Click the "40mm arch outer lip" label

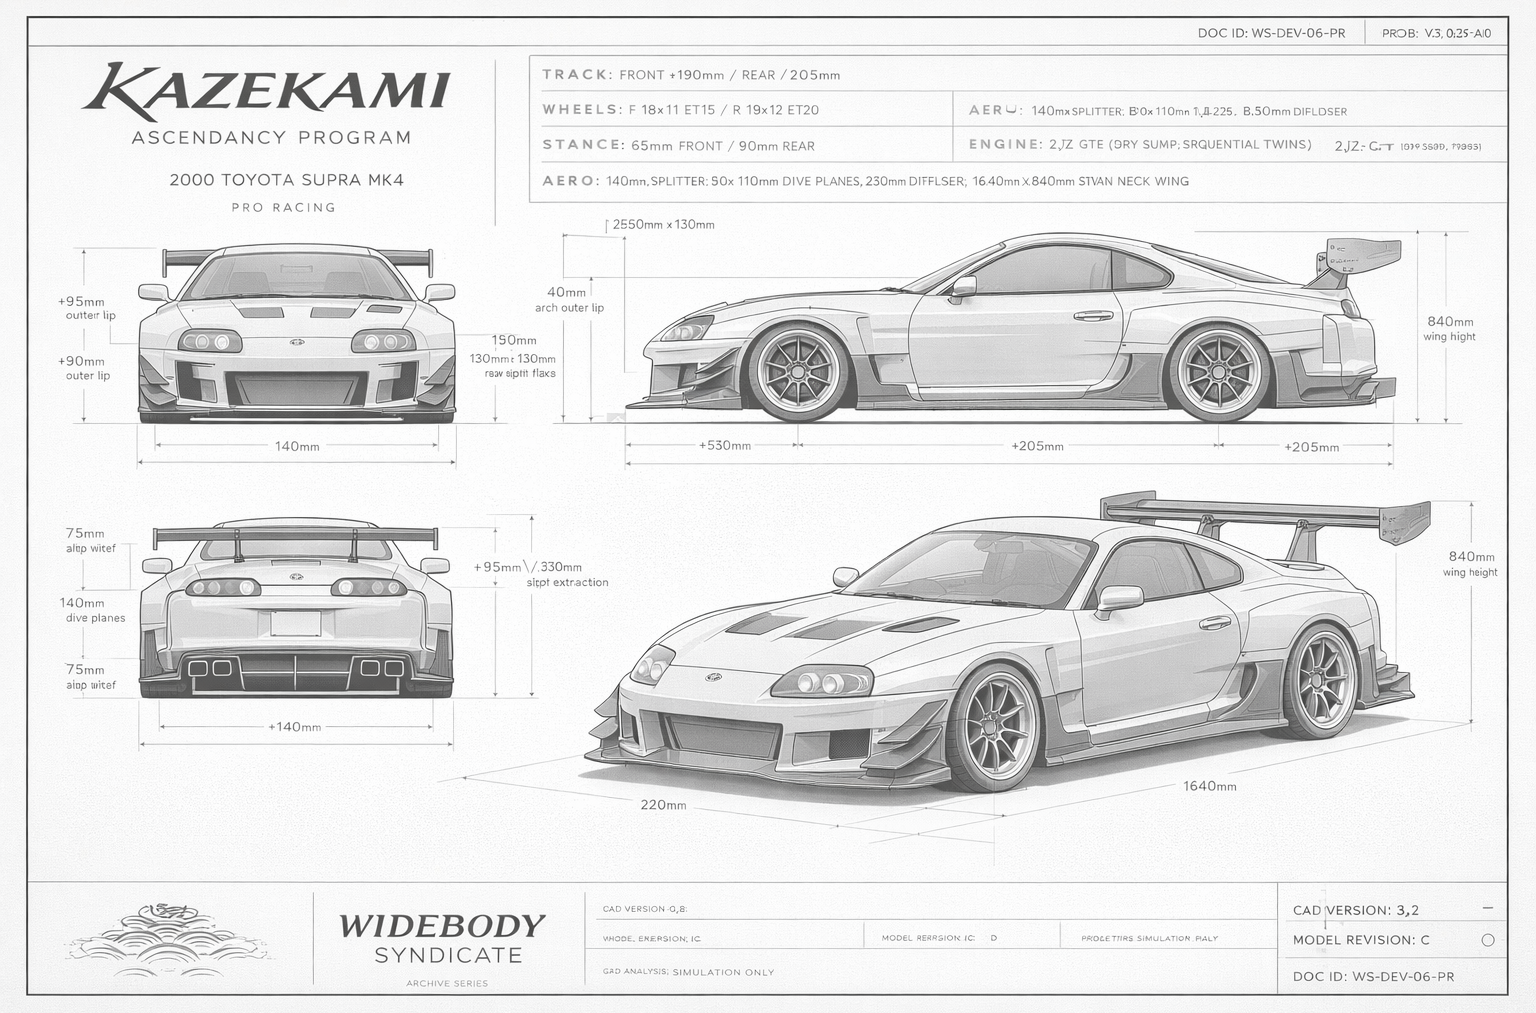point(569,300)
